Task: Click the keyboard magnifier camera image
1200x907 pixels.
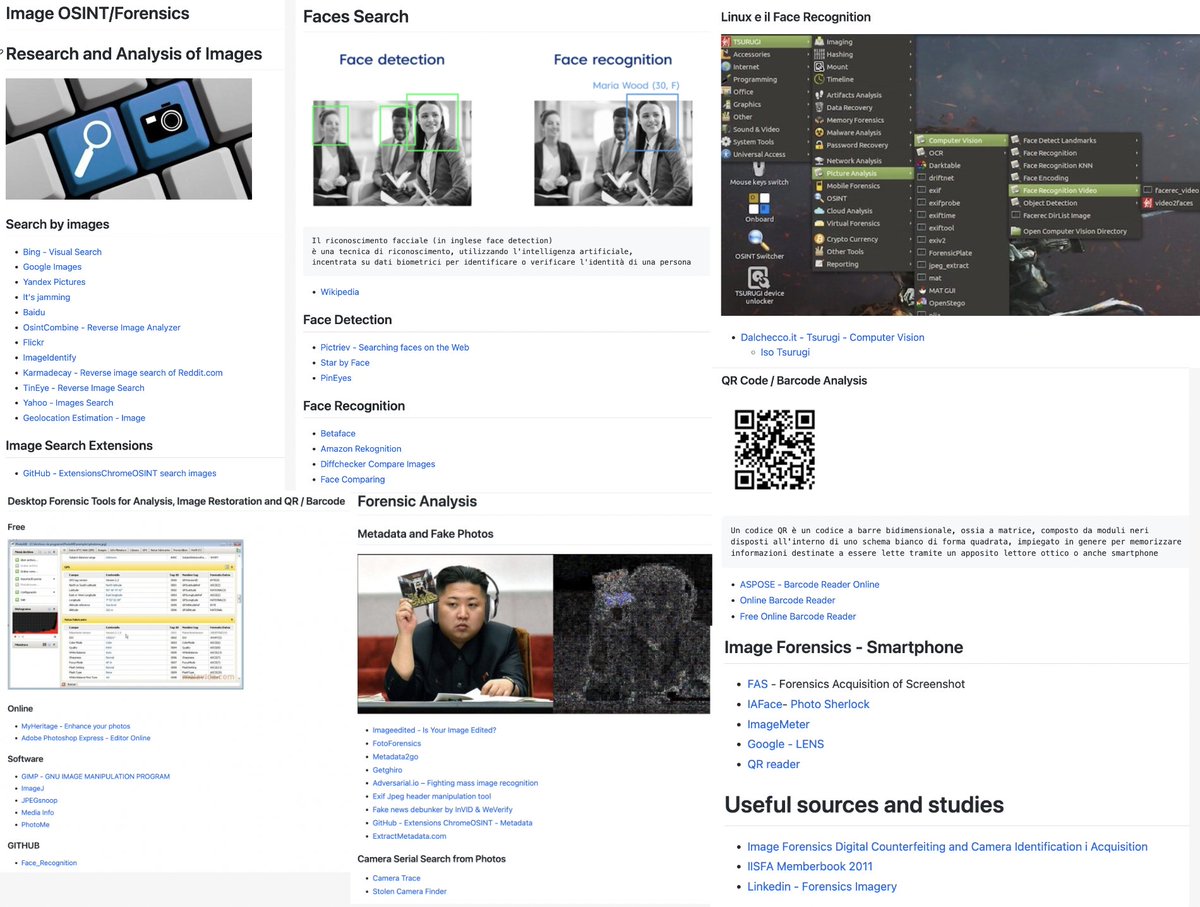Action: point(129,139)
